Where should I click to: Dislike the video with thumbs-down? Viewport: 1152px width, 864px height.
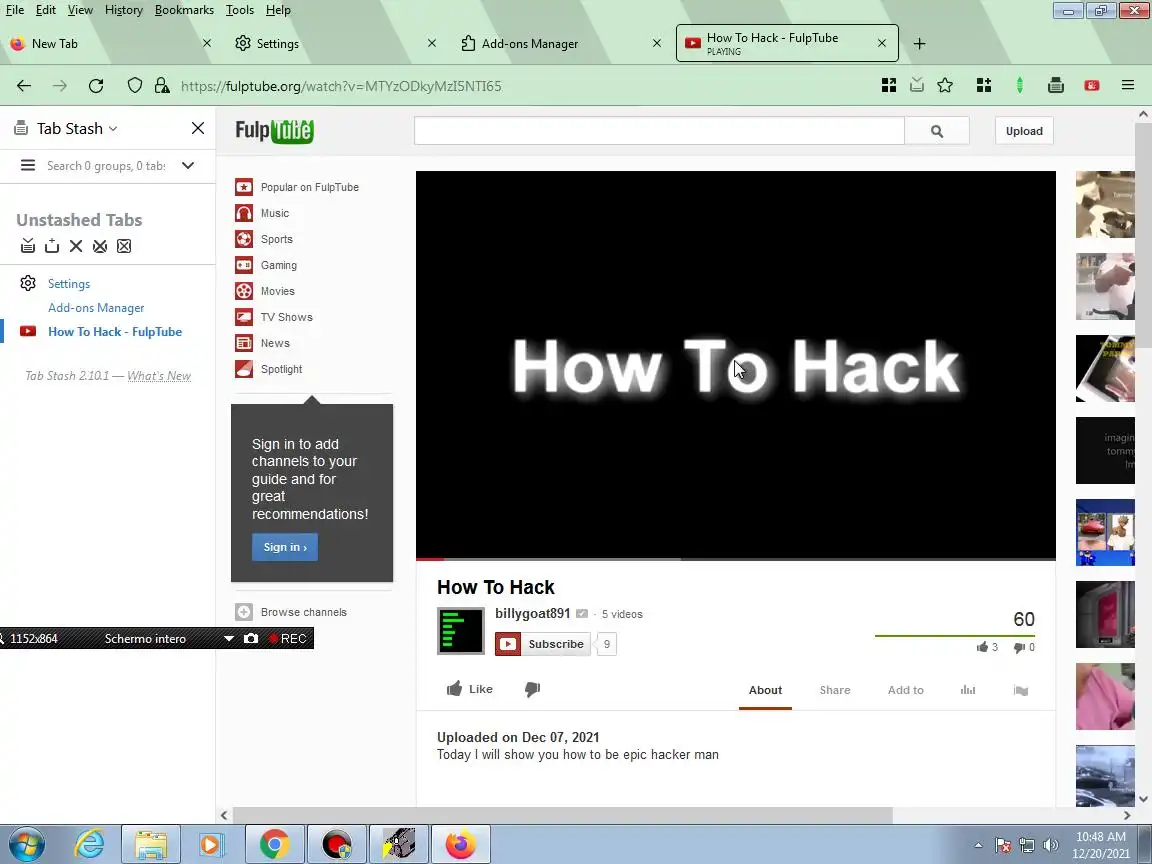[533, 689]
